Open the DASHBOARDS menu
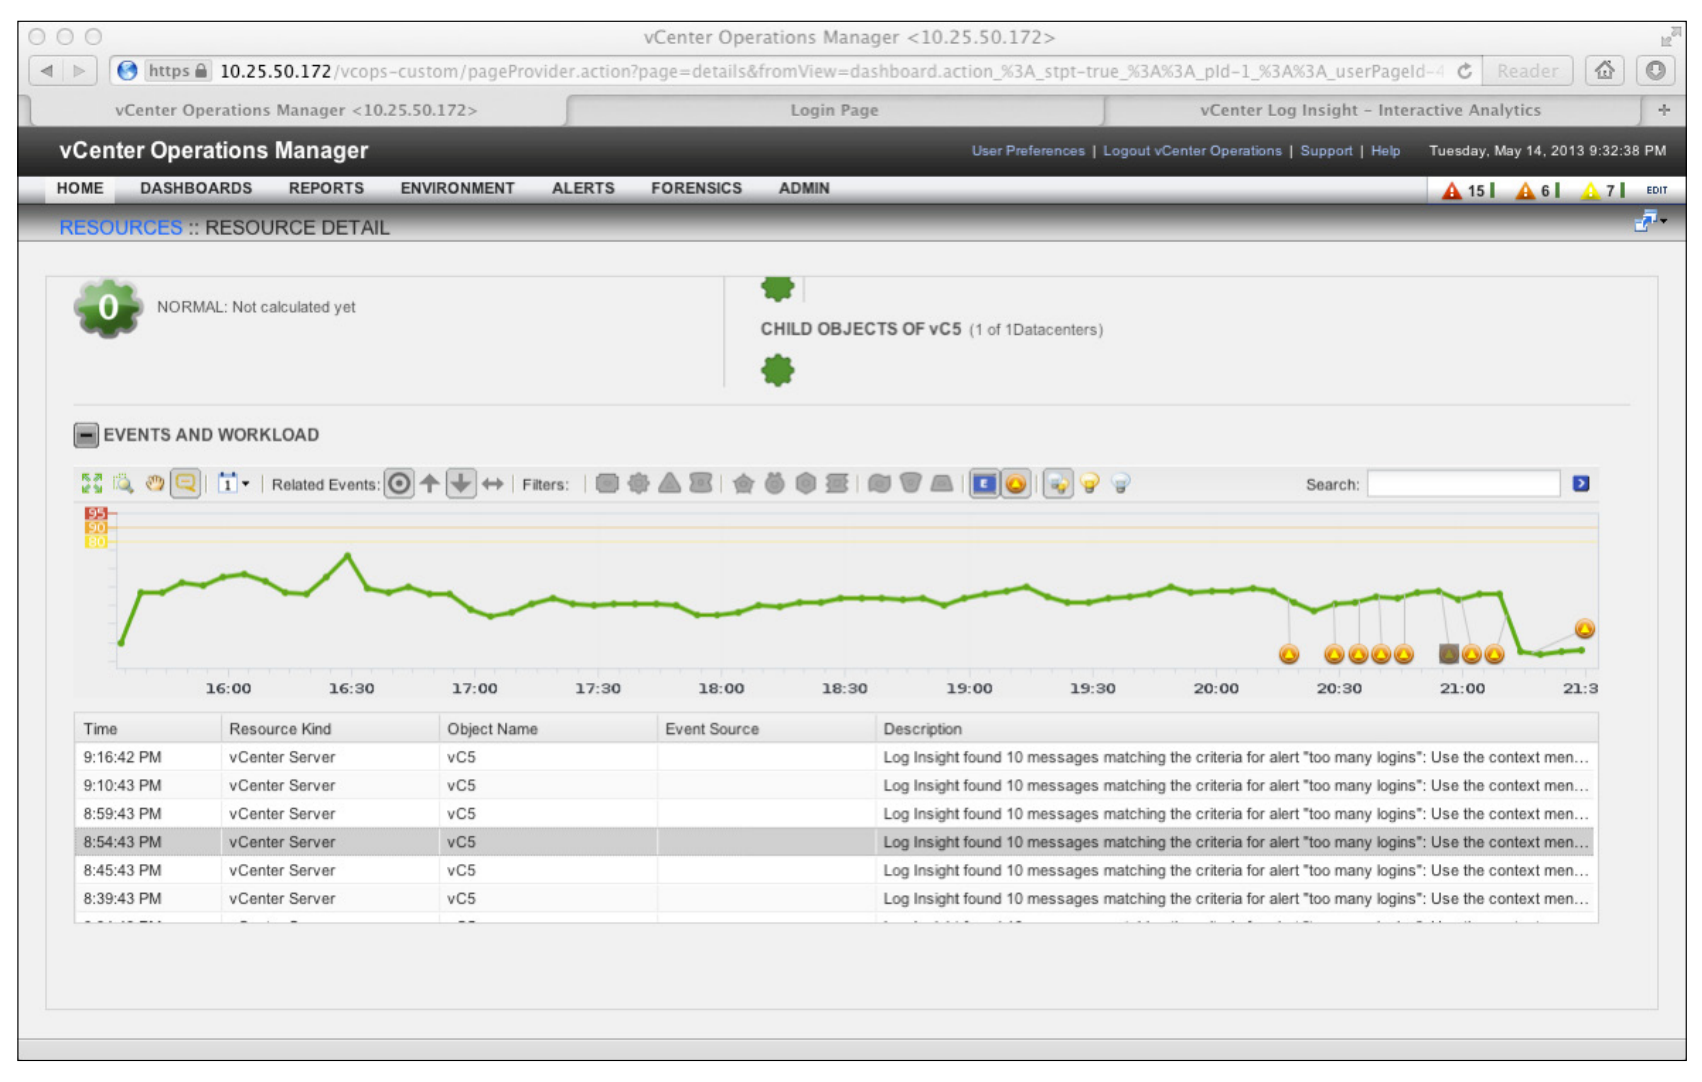Image resolution: width=1702 pixels, height=1082 pixels. (x=196, y=188)
